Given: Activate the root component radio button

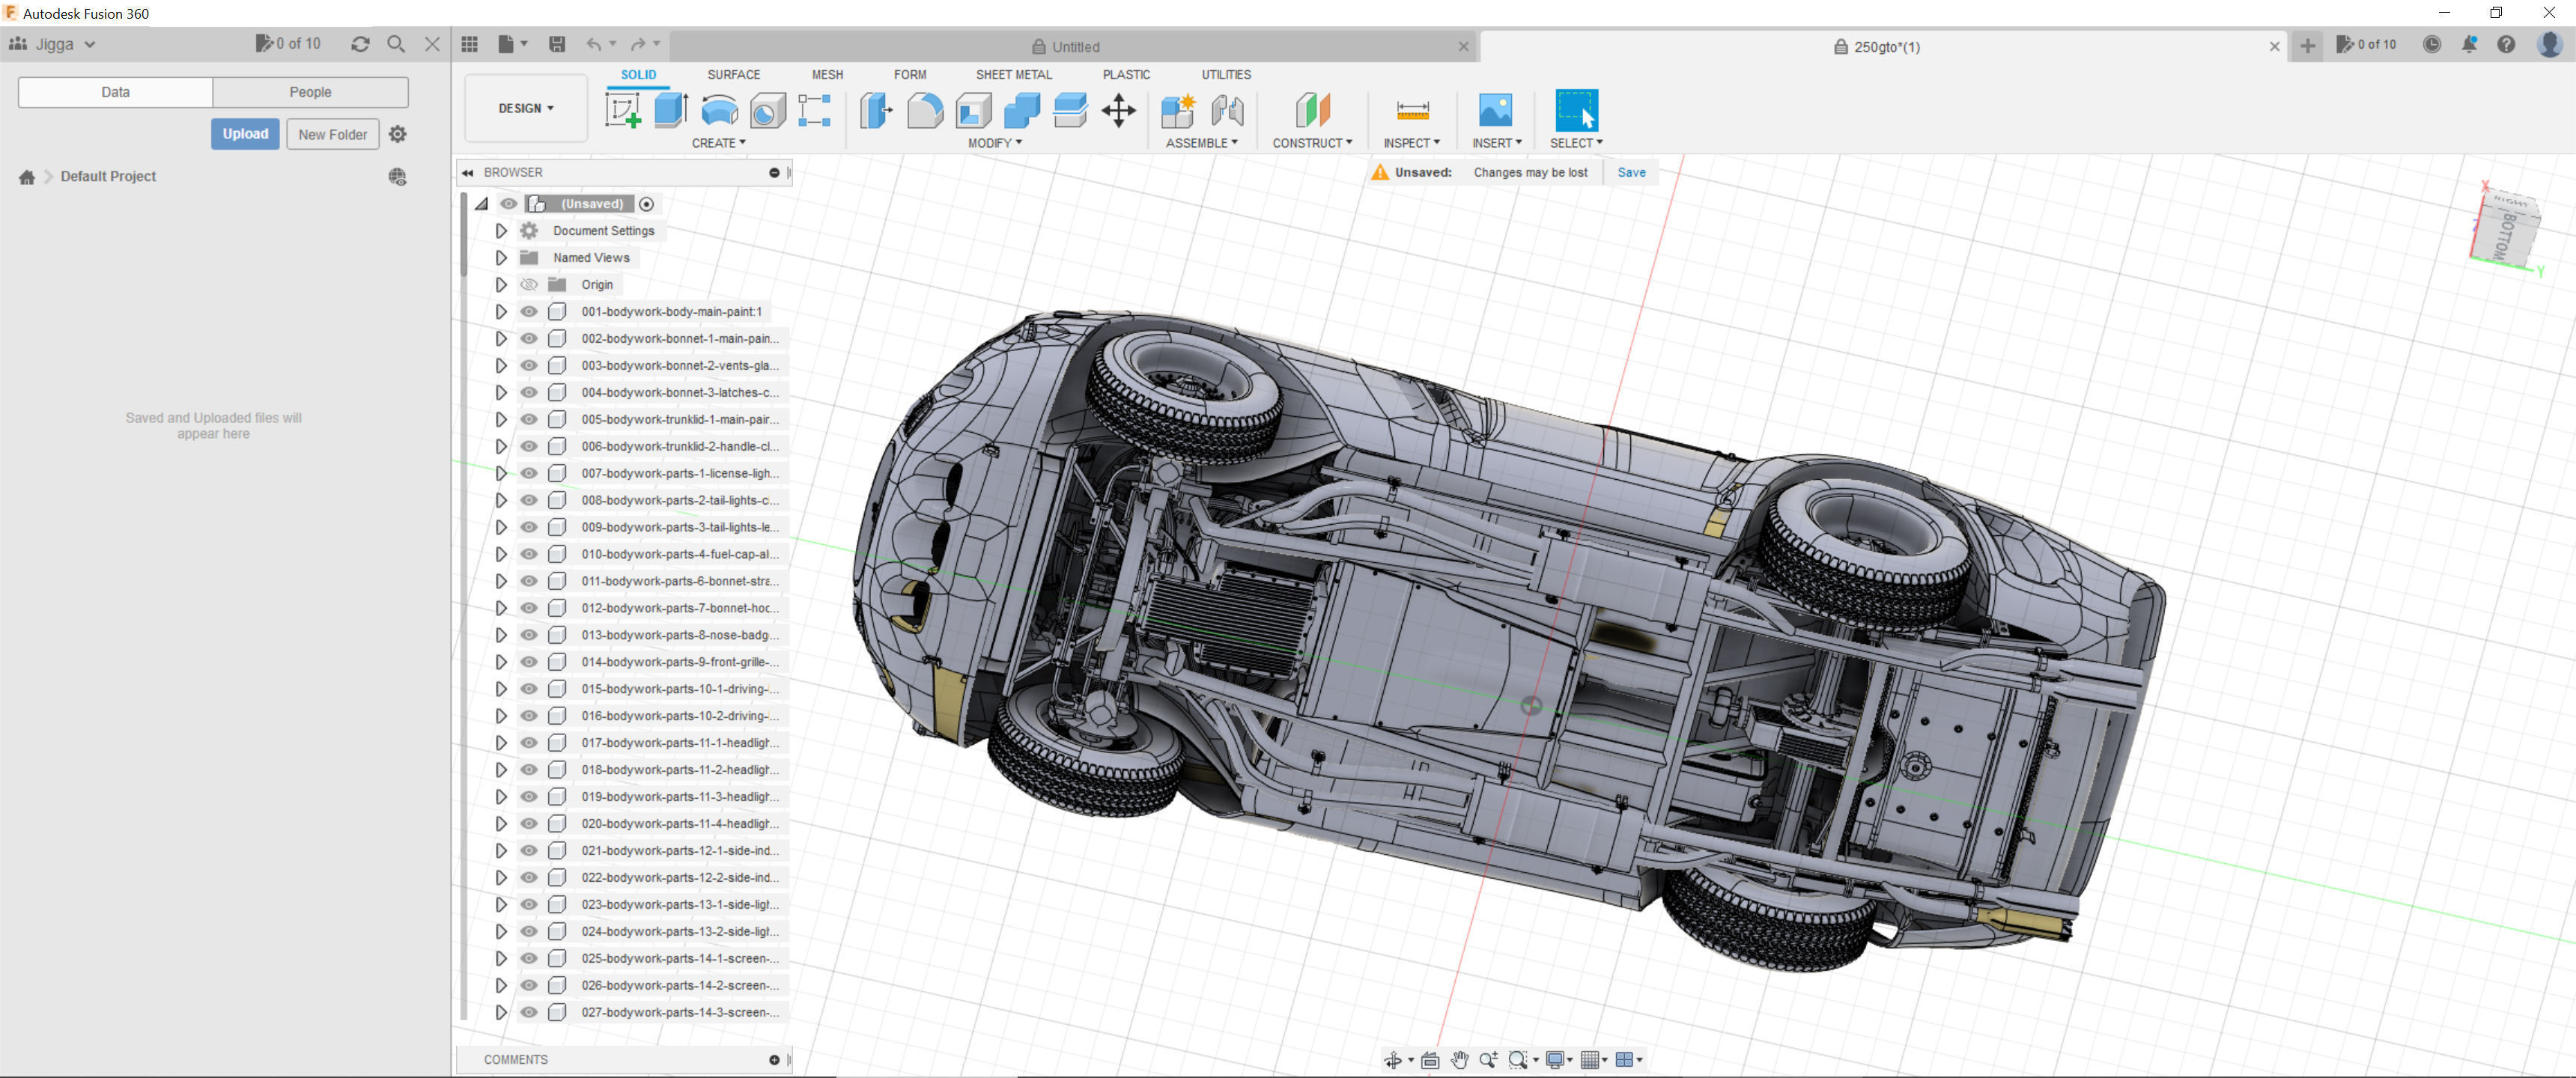Looking at the screenshot, I should (x=647, y=204).
